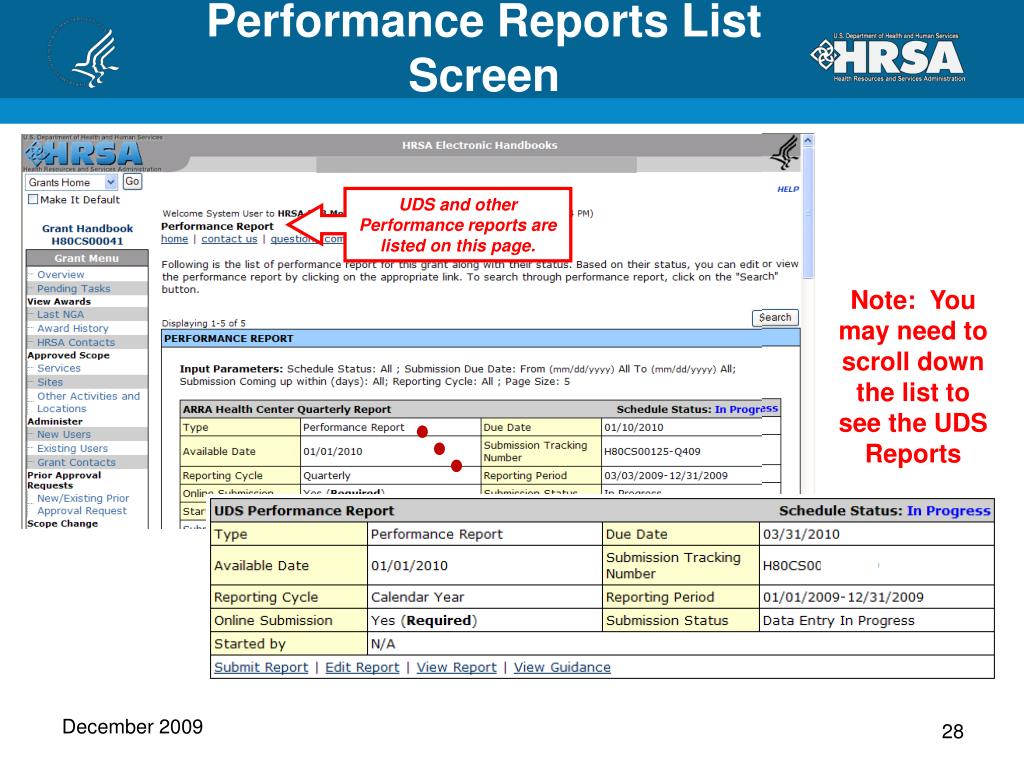
Task: Select Last NGA menu item
Action: tap(60, 315)
